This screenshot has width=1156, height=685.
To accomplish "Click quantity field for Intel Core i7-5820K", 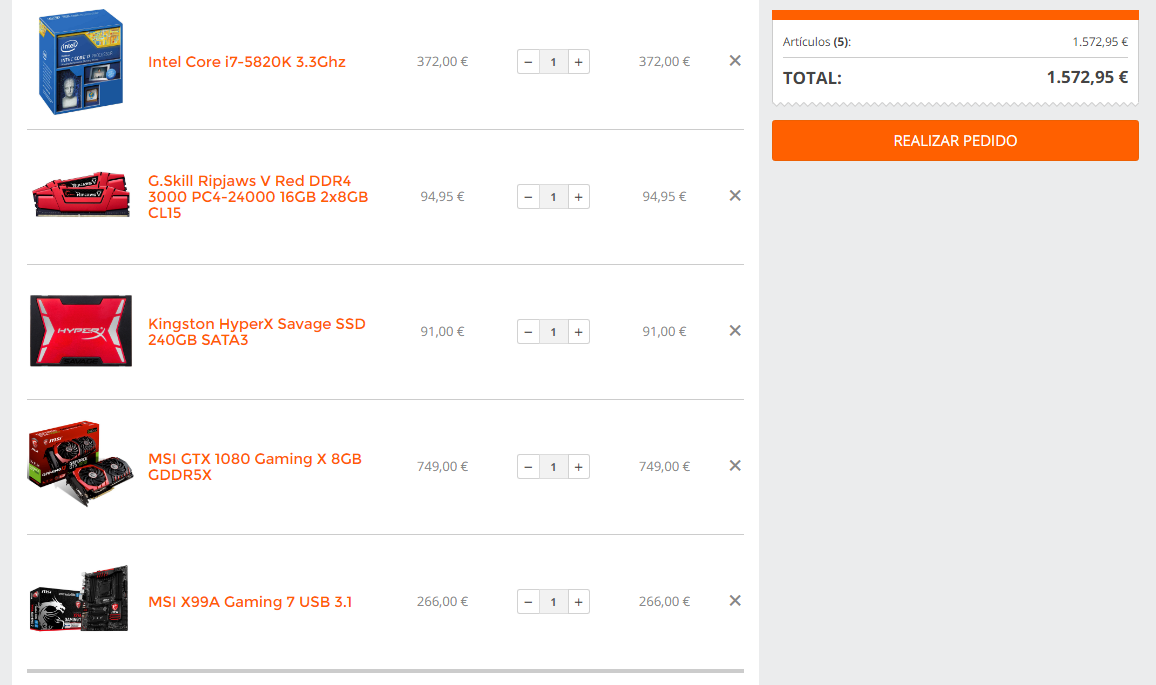I will coord(554,62).
